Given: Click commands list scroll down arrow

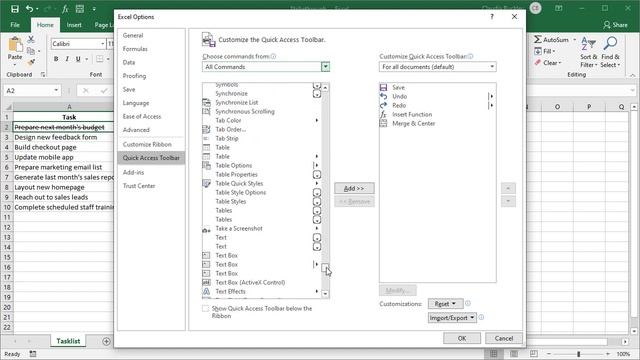Looking at the screenshot, I should (x=325, y=293).
